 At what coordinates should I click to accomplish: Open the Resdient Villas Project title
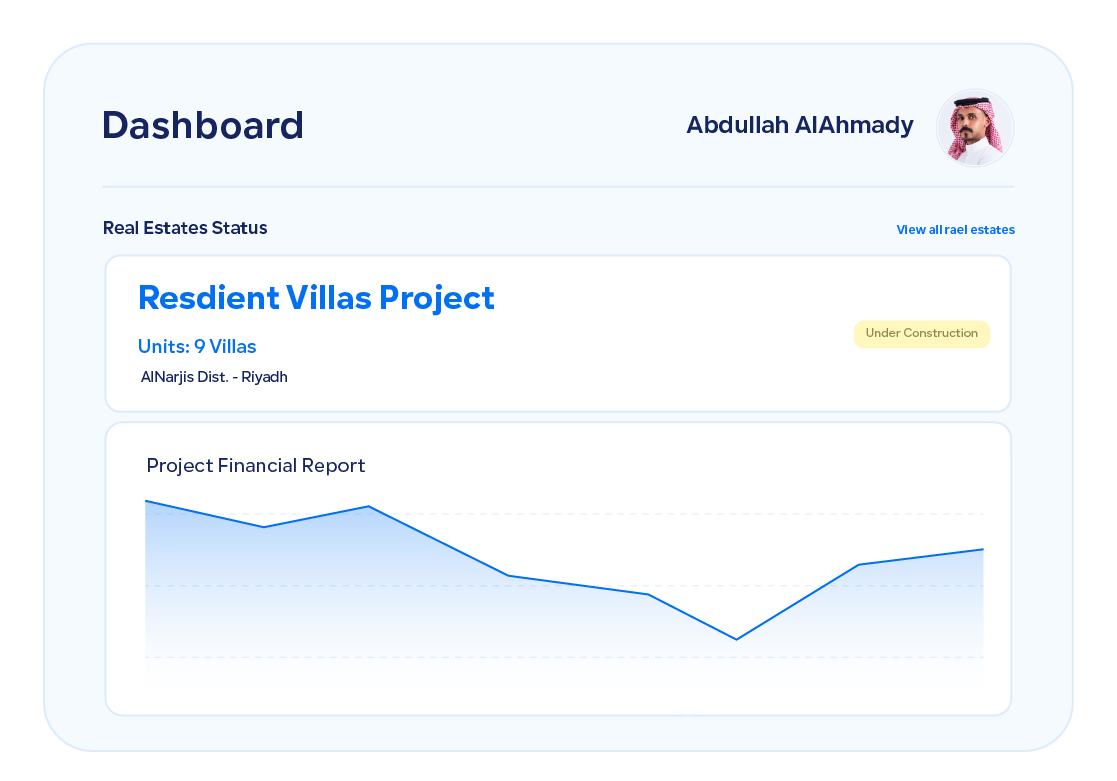(316, 298)
